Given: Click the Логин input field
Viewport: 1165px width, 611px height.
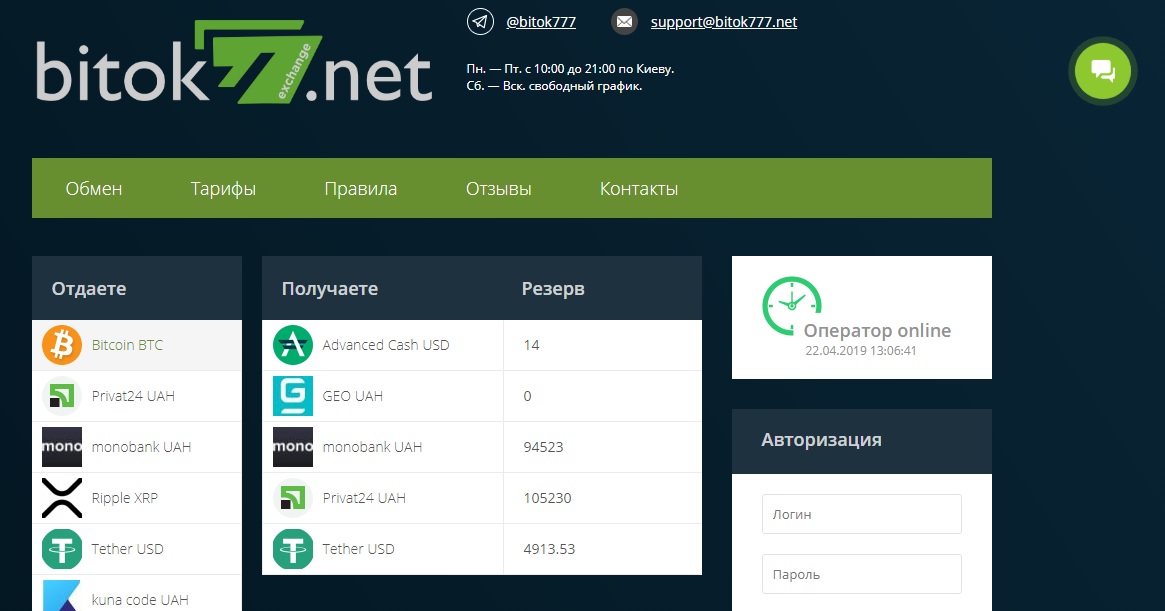Looking at the screenshot, I should [x=862, y=514].
